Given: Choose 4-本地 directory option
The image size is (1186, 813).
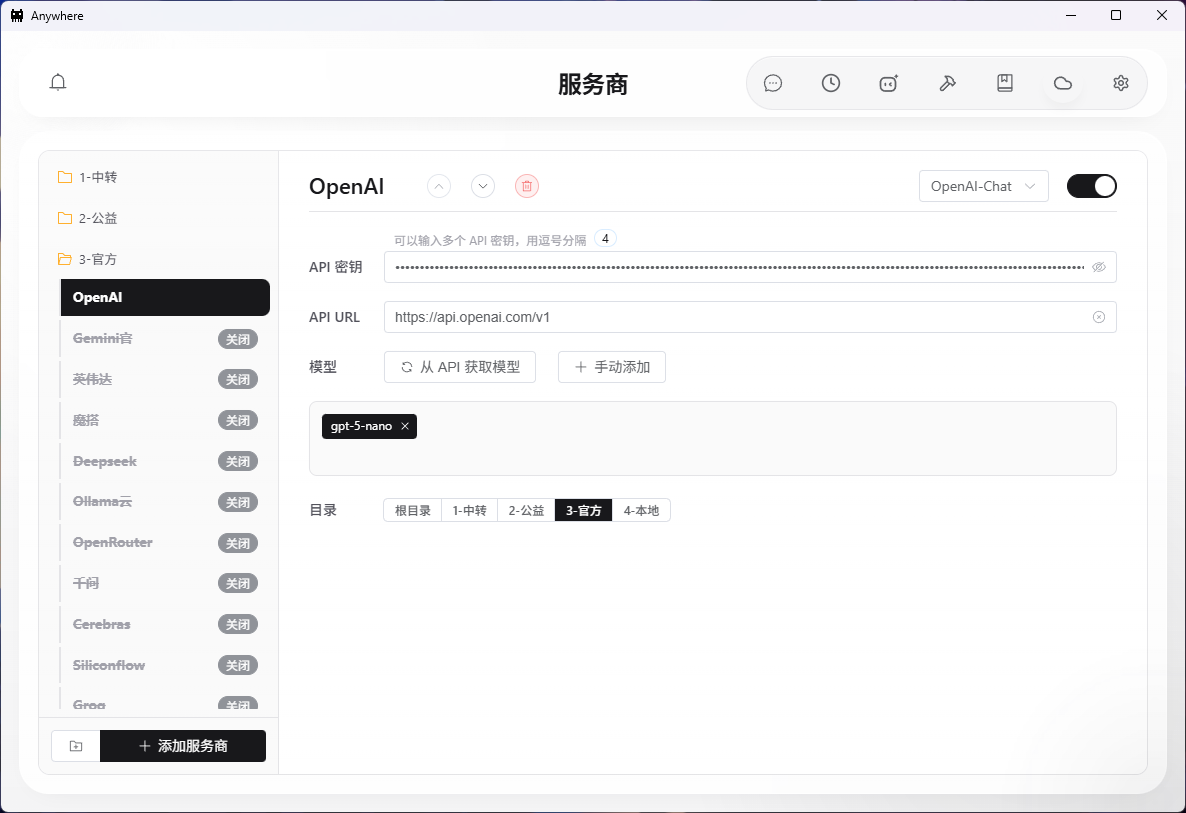Looking at the screenshot, I should tap(641, 510).
